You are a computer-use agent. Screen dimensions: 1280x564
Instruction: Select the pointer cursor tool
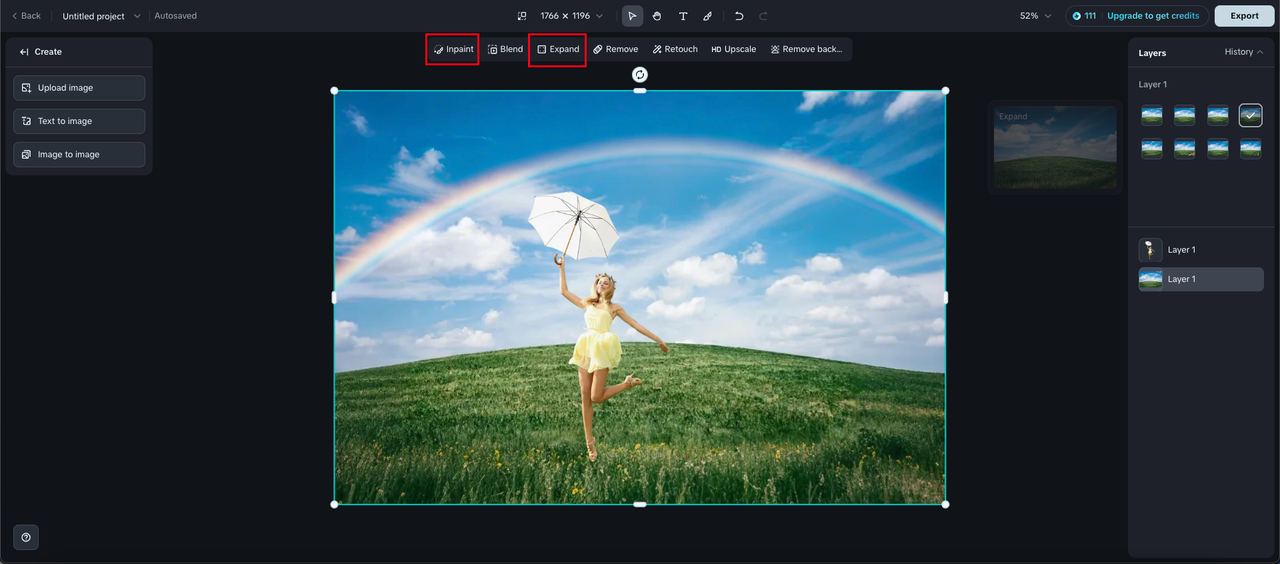632,16
